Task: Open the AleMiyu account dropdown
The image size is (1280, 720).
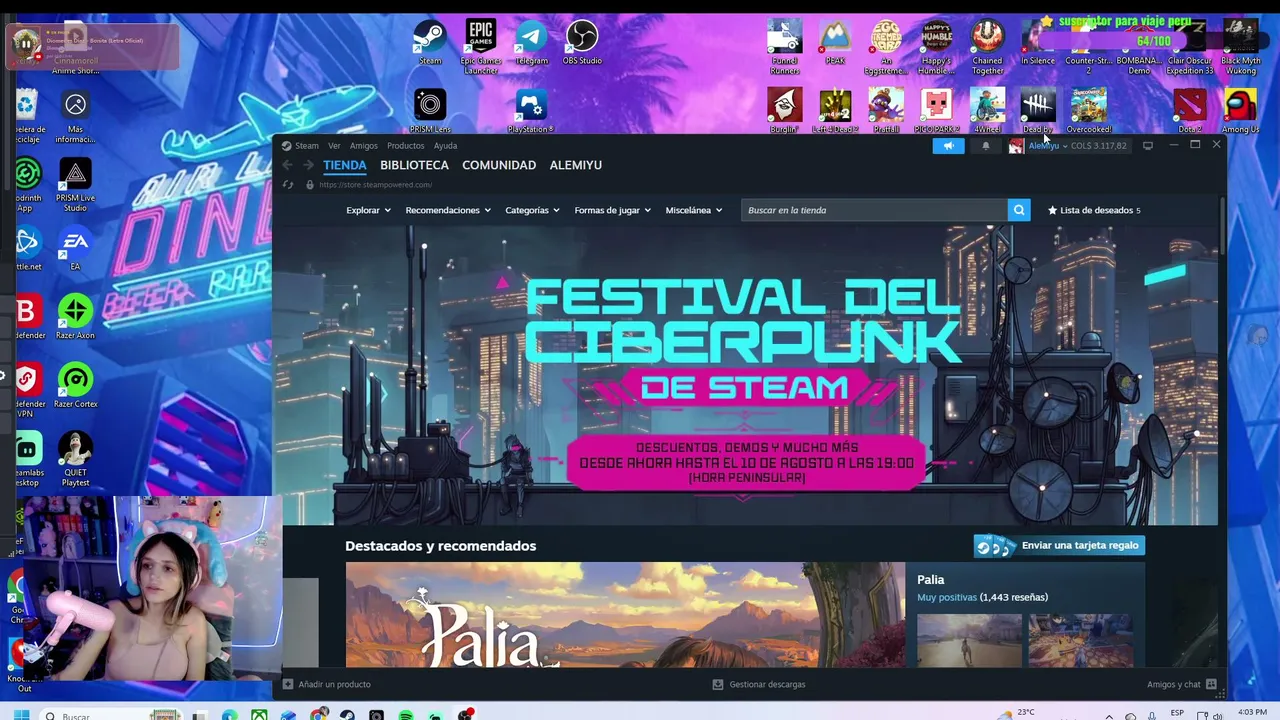Action: pyautogui.click(x=1048, y=146)
